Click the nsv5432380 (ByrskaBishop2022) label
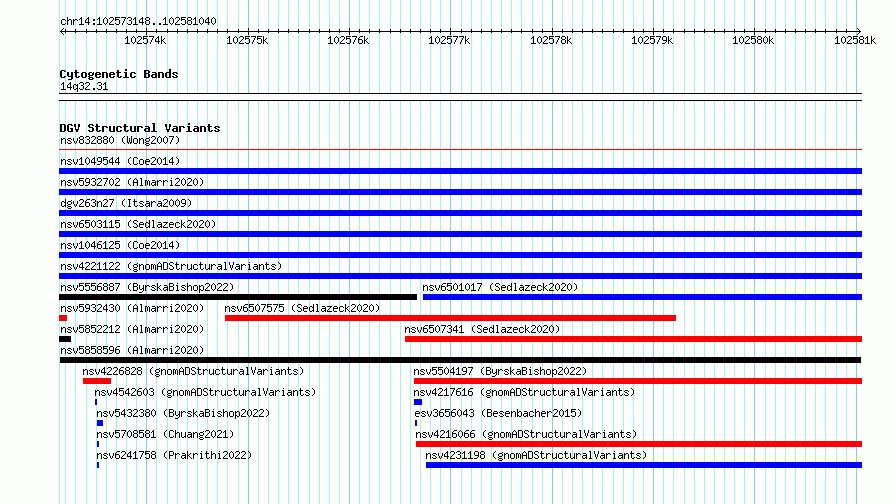Screen dimensions: 890x504 (x=183, y=413)
